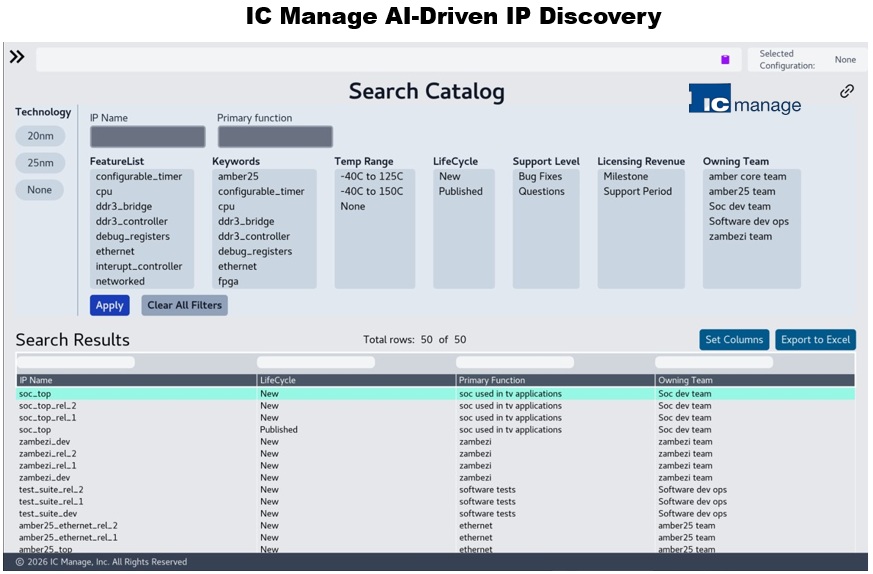The width and height of the screenshot is (873, 574).
Task: Apply the search filters
Action: tap(110, 305)
